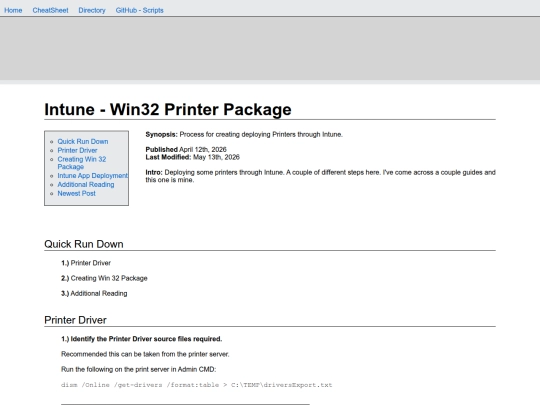Screen dimensions: 540x405
Task: Jump to Quick Run Down section link
Action: tap(83, 142)
